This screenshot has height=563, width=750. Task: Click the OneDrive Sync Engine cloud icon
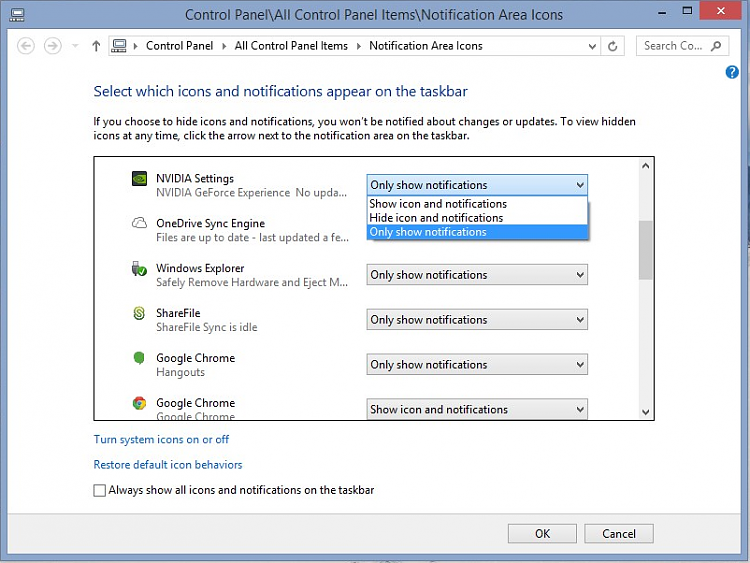pyautogui.click(x=139, y=223)
